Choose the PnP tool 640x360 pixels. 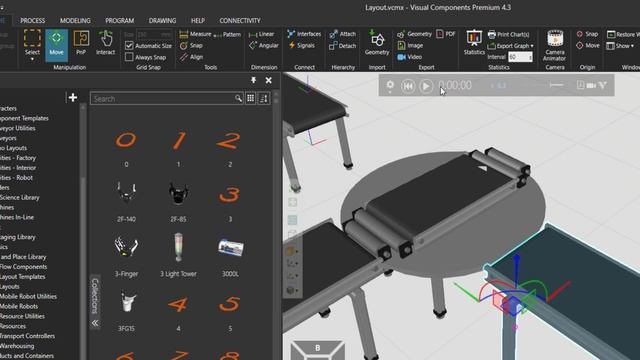pos(81,42)
